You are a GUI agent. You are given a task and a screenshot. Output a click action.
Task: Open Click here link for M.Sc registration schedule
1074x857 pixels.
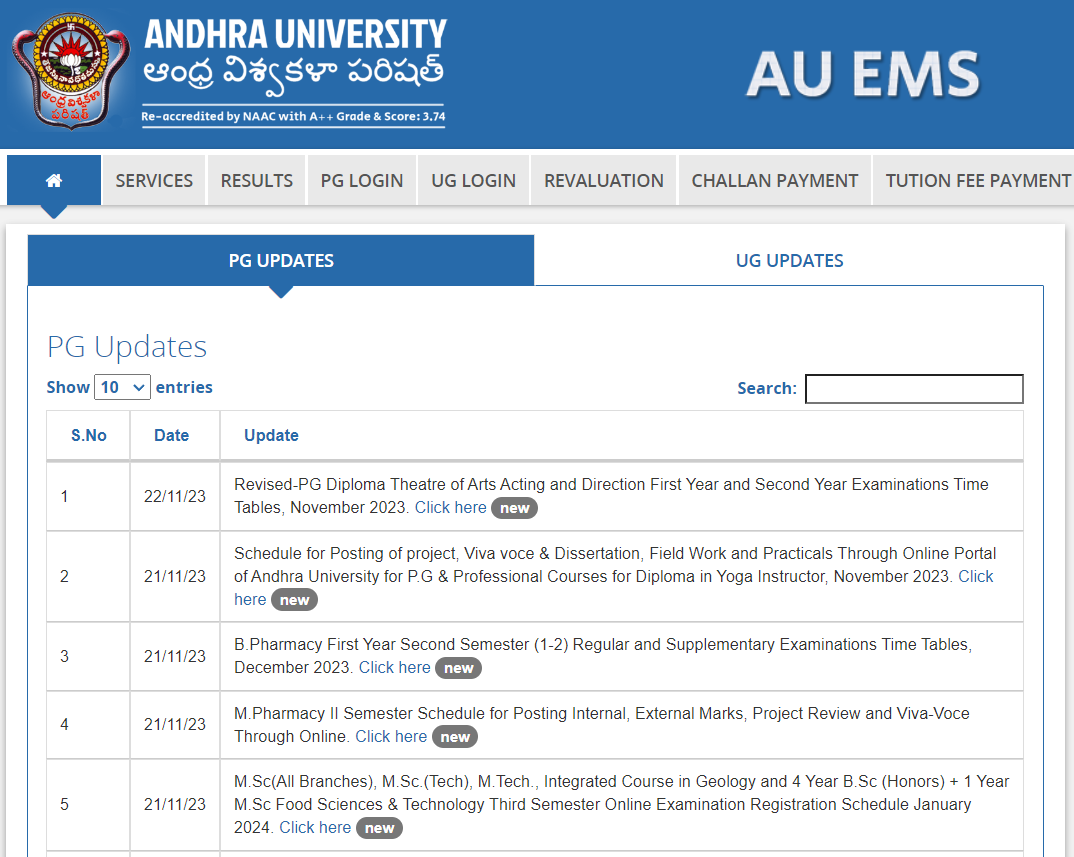(315, 828)
